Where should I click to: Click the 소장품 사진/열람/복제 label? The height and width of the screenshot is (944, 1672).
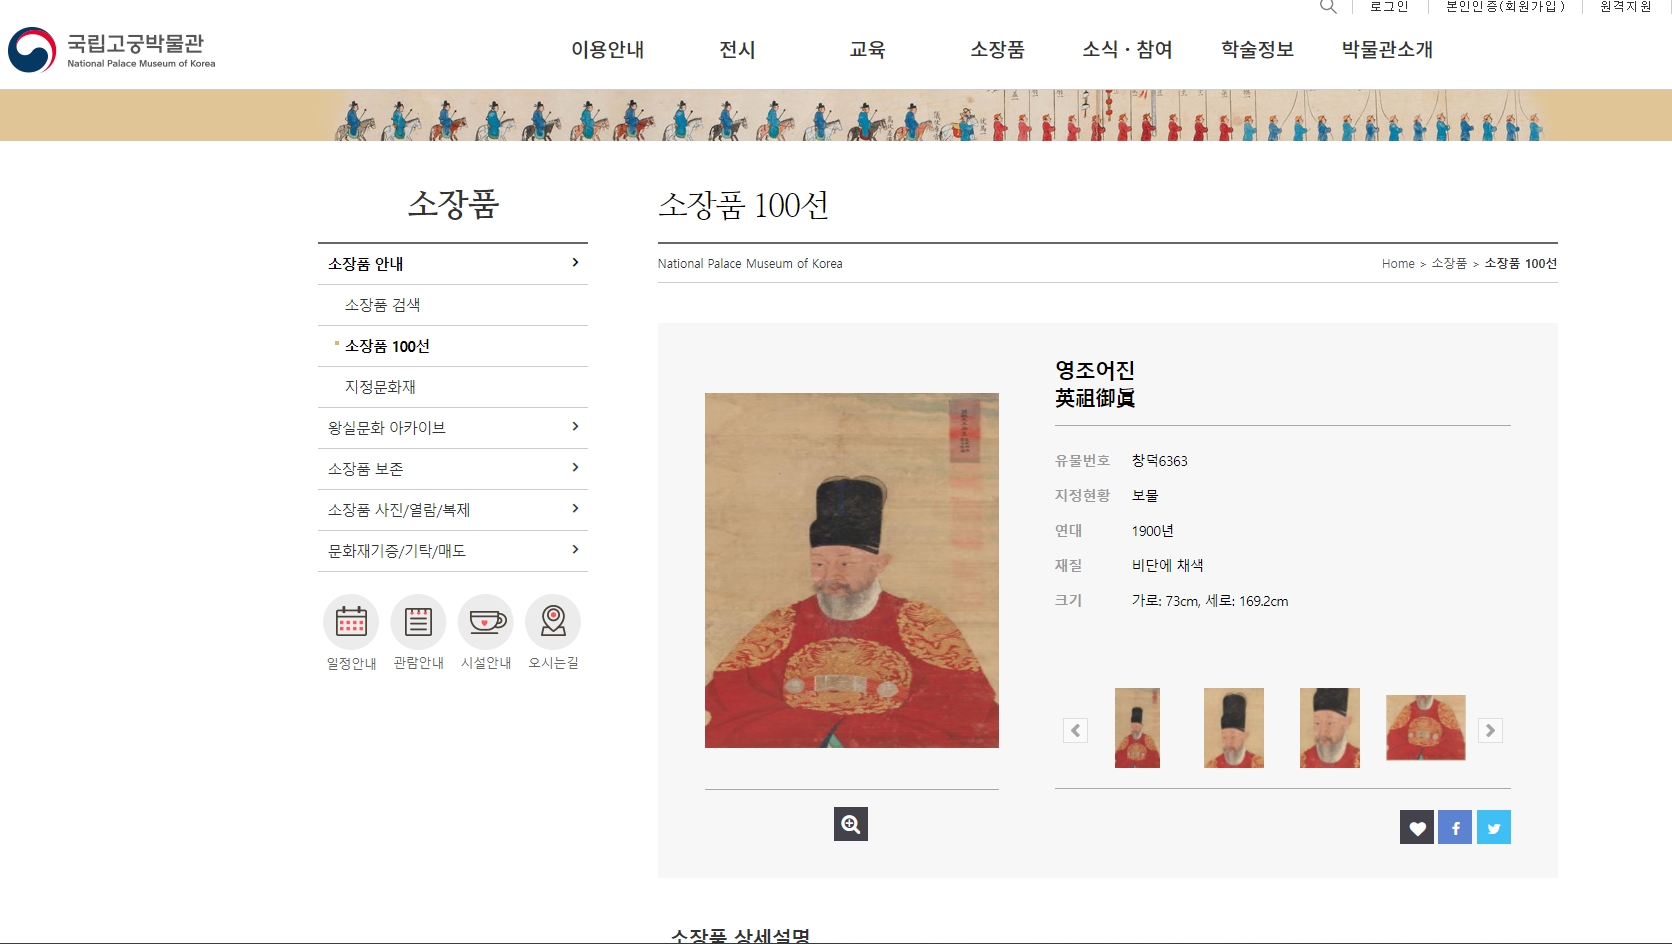click(x=399, y=510)
